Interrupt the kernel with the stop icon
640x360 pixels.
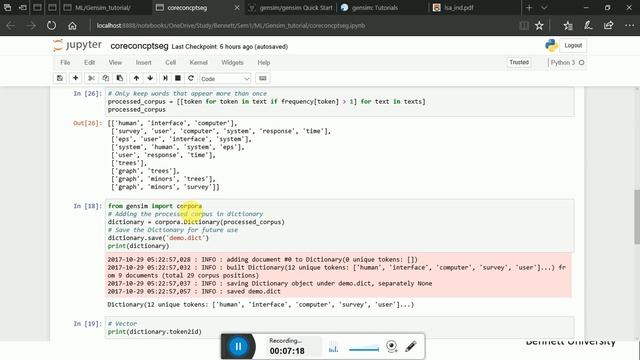(178, 78)
